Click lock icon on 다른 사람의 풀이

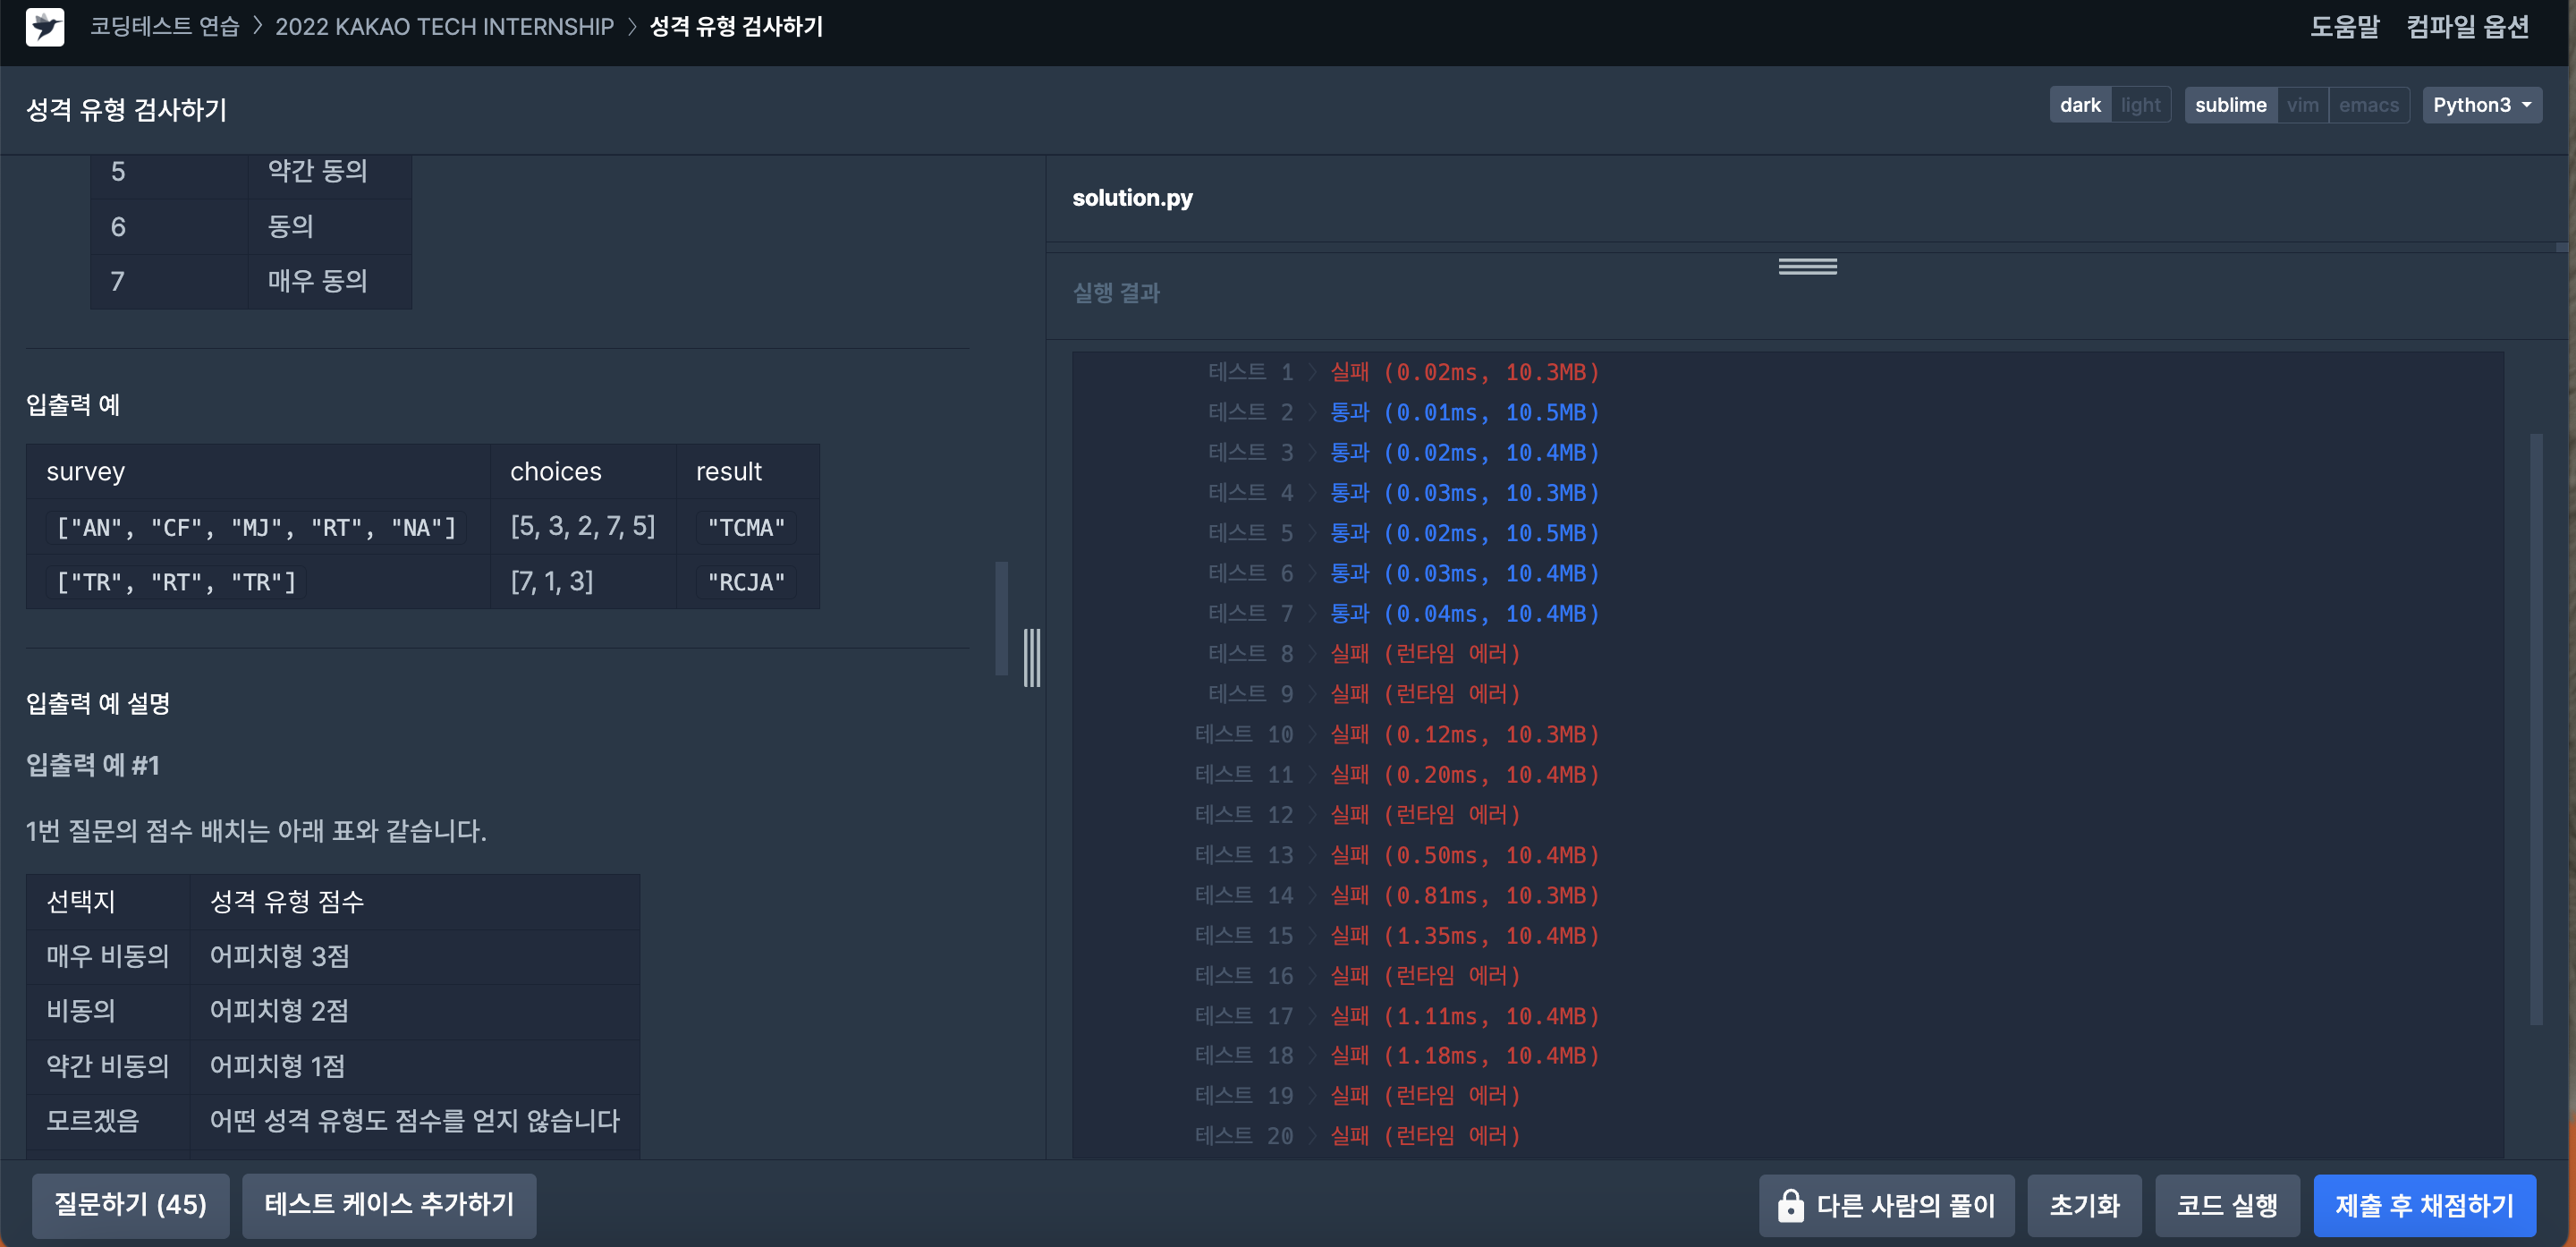1790,1205
